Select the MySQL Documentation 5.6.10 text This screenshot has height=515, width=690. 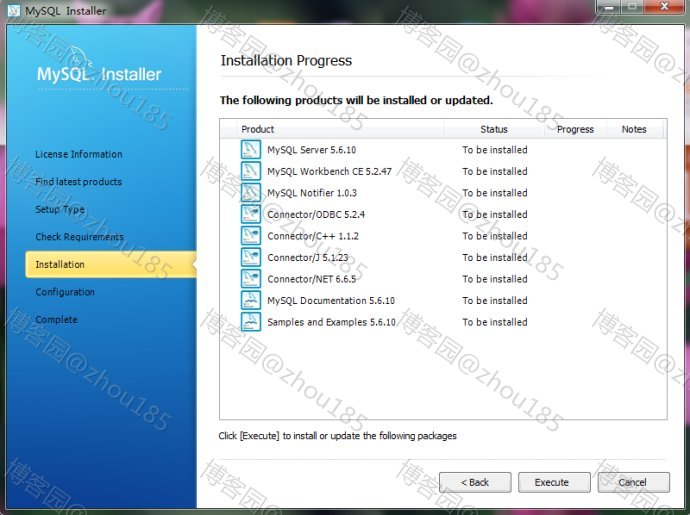point(331,301)
